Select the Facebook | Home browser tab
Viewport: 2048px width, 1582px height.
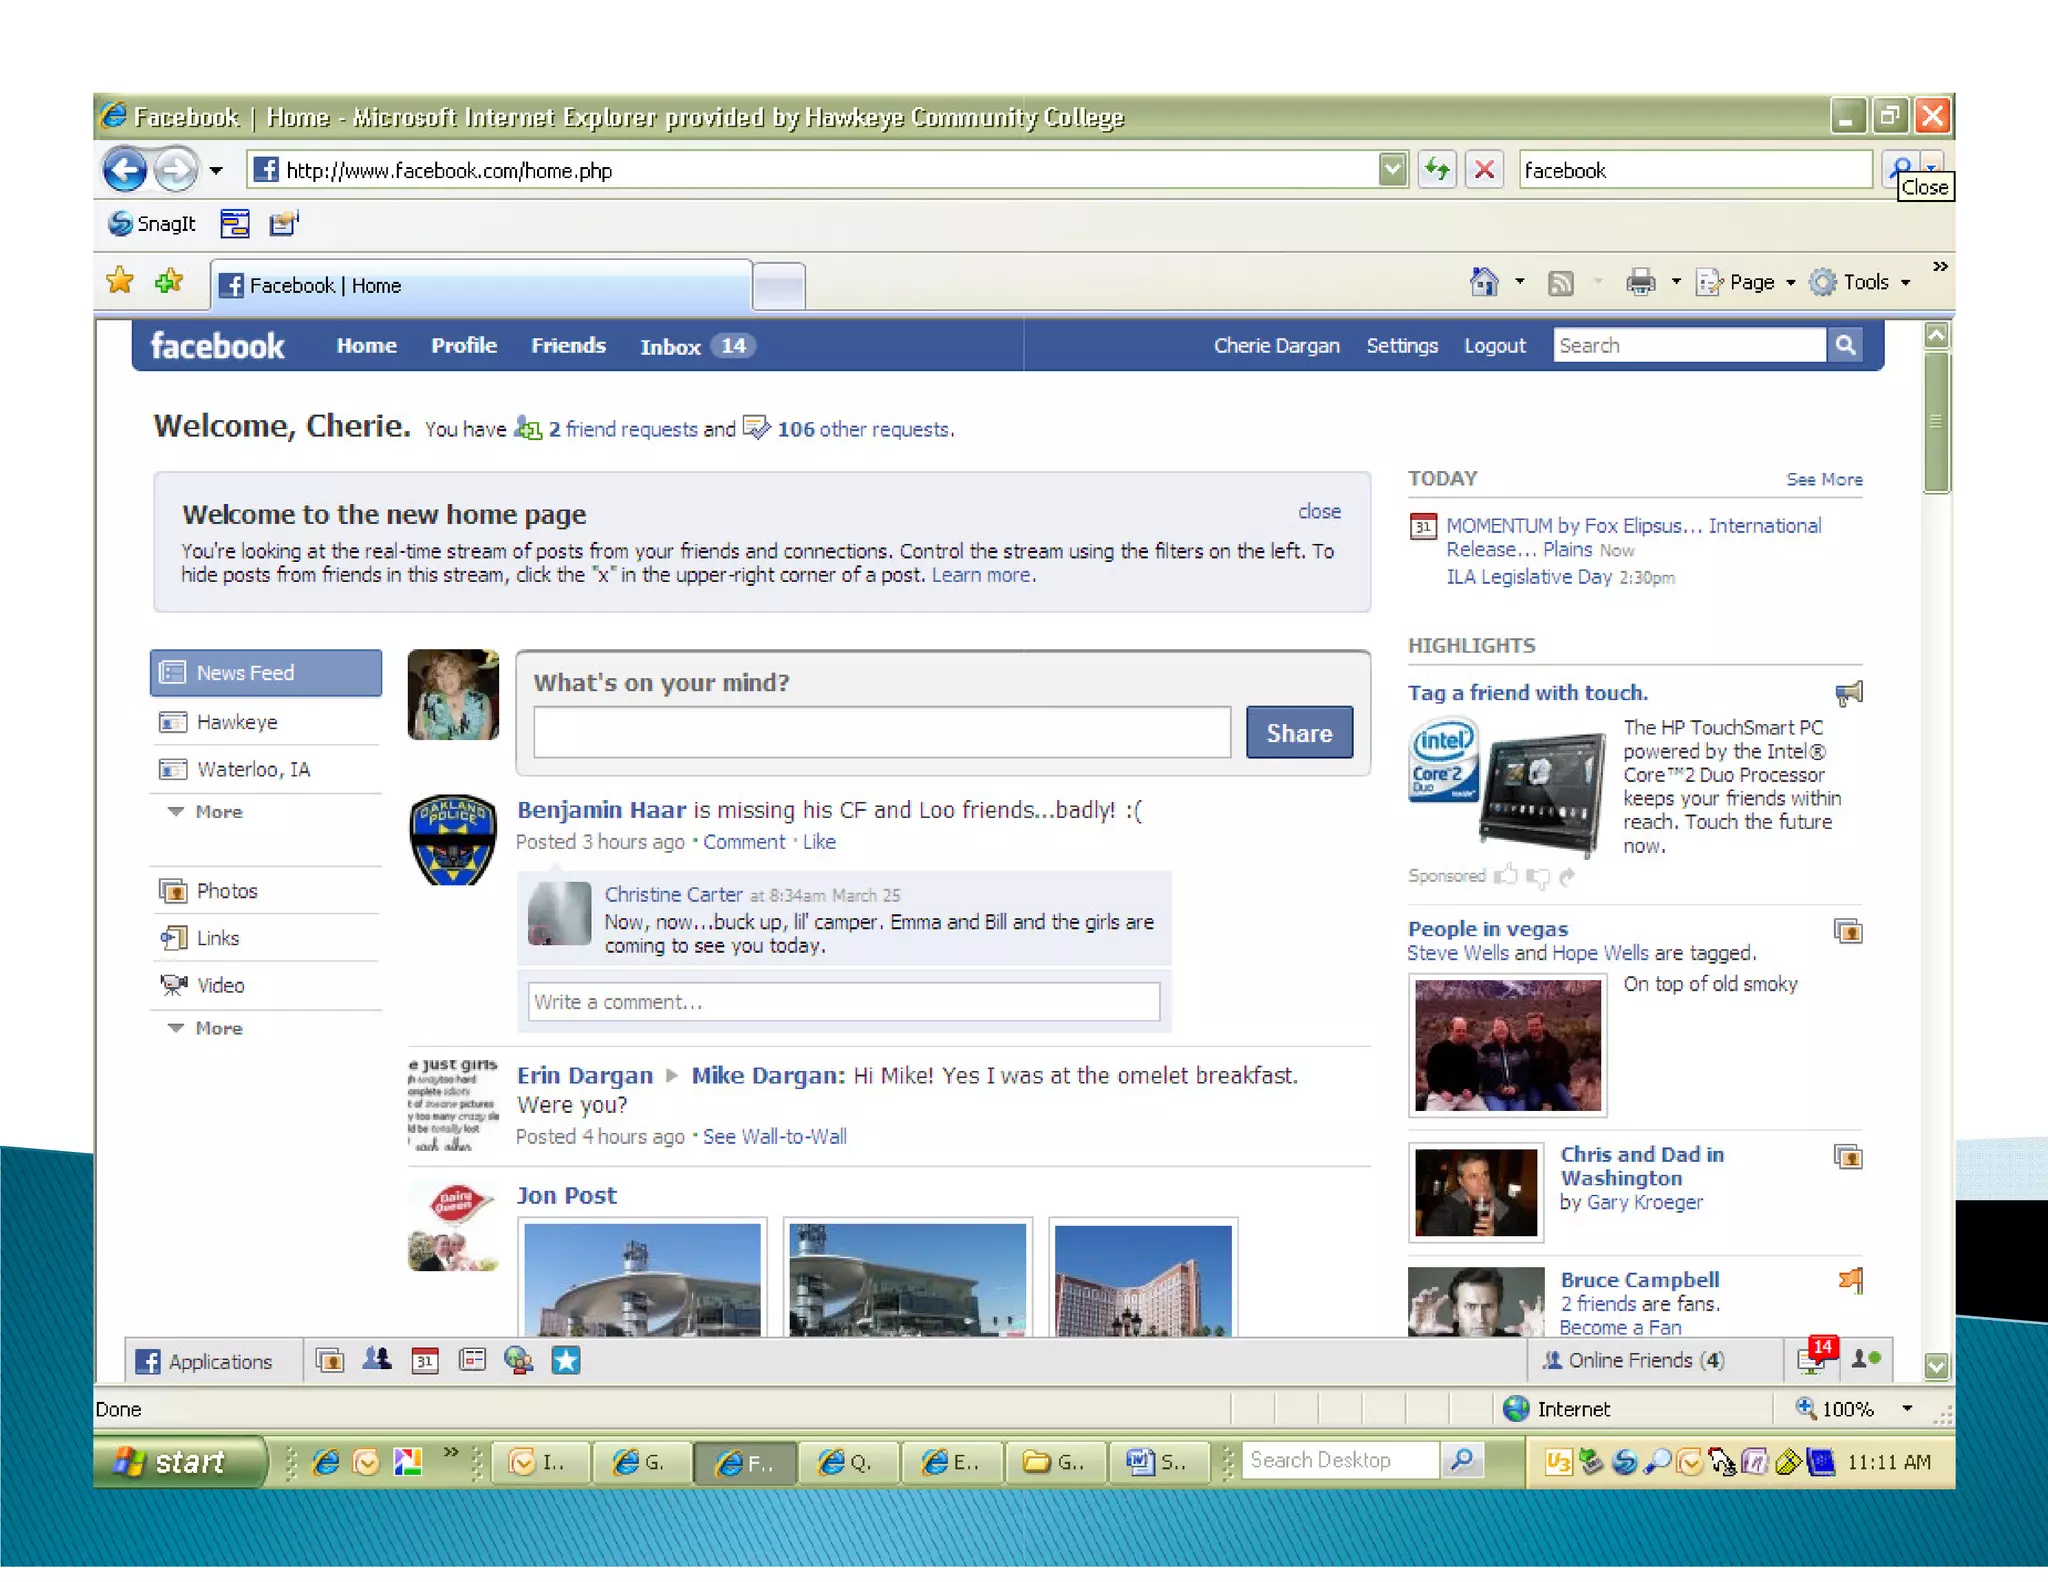480,286
